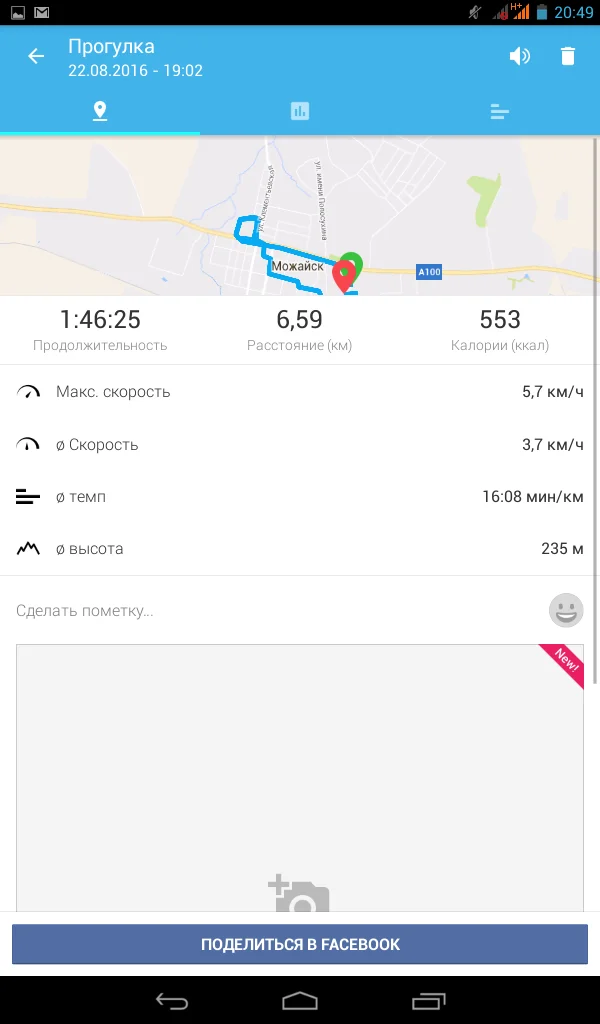Tap the Android back navigation button
Screen dimensions: 600x1024
pos(172,1000)
